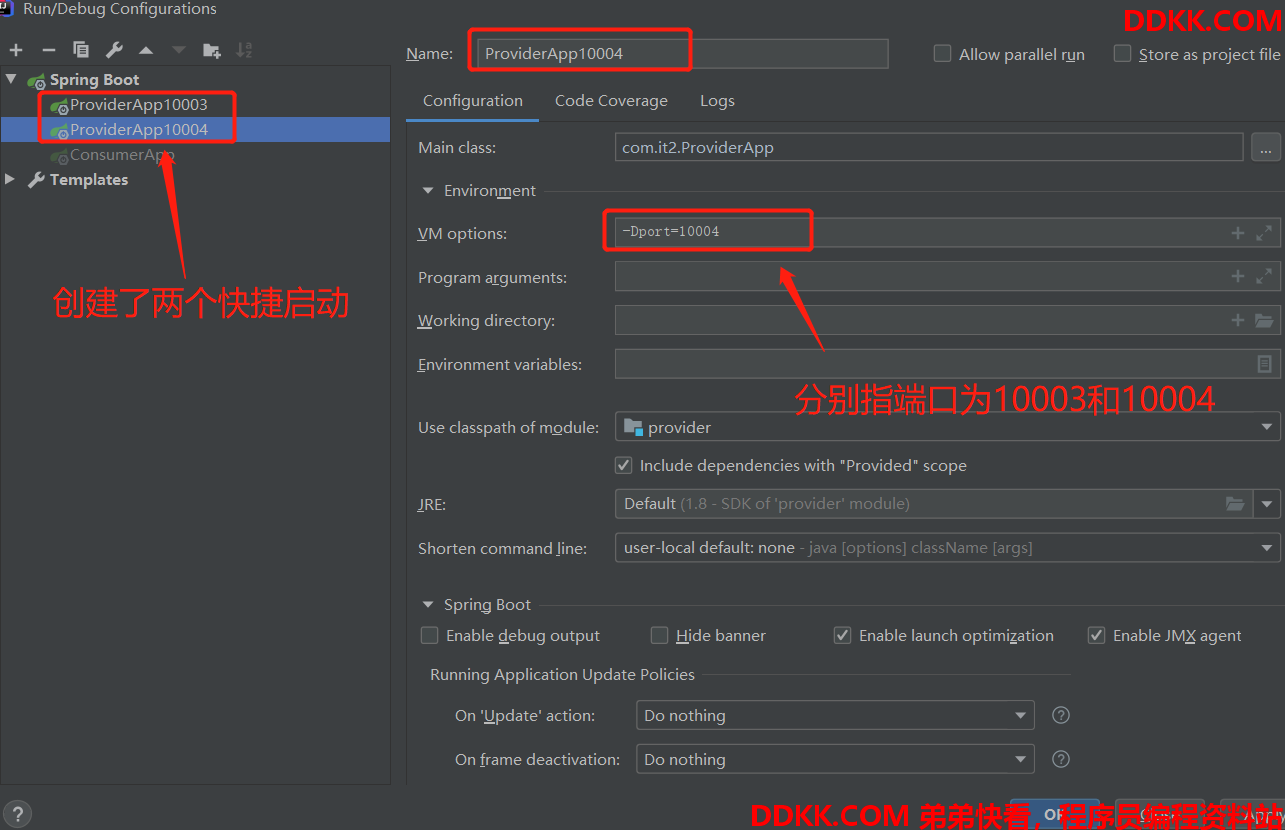Open JRE dropdown arrow
1285x830 pixels.
[x=1267, y=504]
